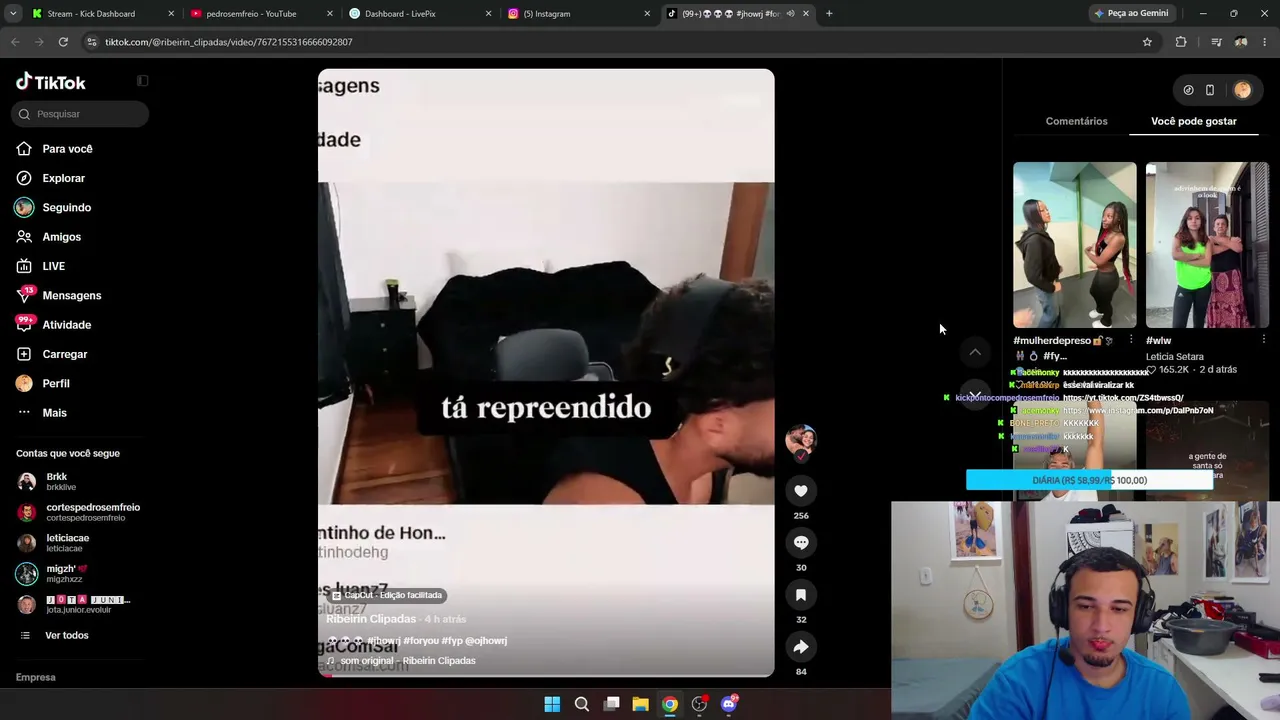Open followed account cortespedrosemfreio
Viewport: 1280px width, 720px height.
tap(79, 512)
